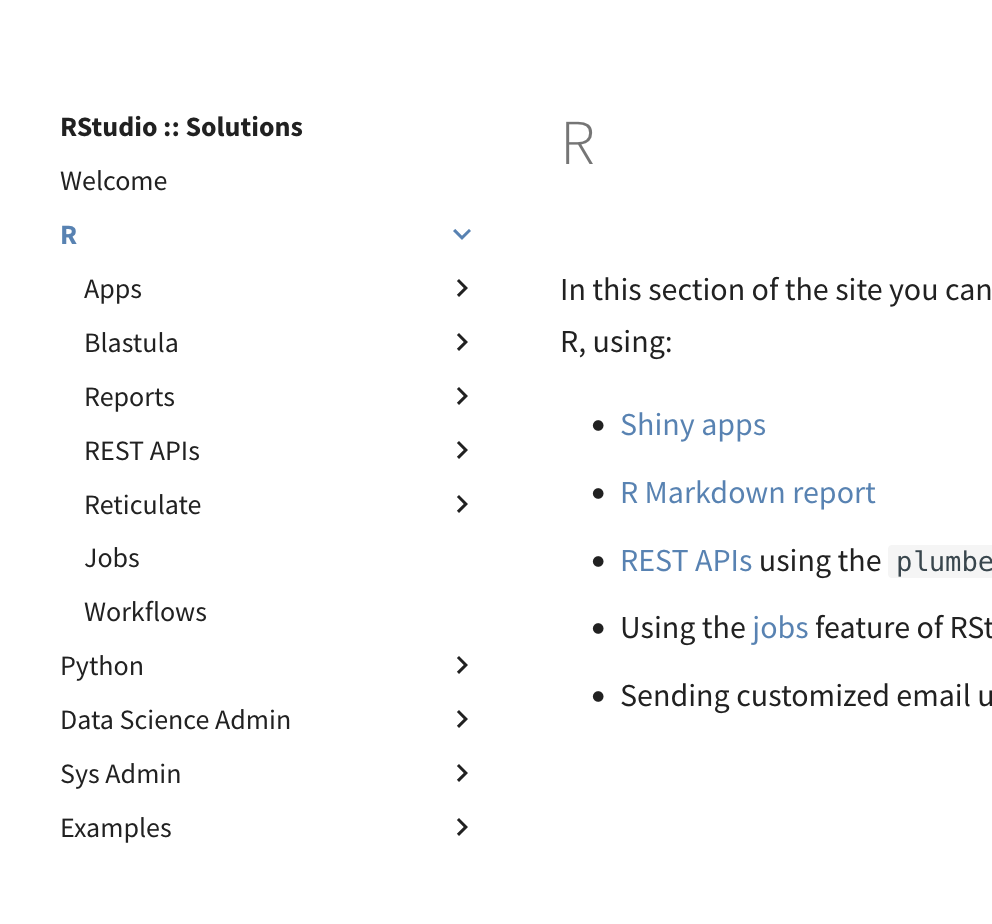Viewport: 992px width, 924px height.
Task: Collapse the R section chevron
Action: click(x=461, y=235)
